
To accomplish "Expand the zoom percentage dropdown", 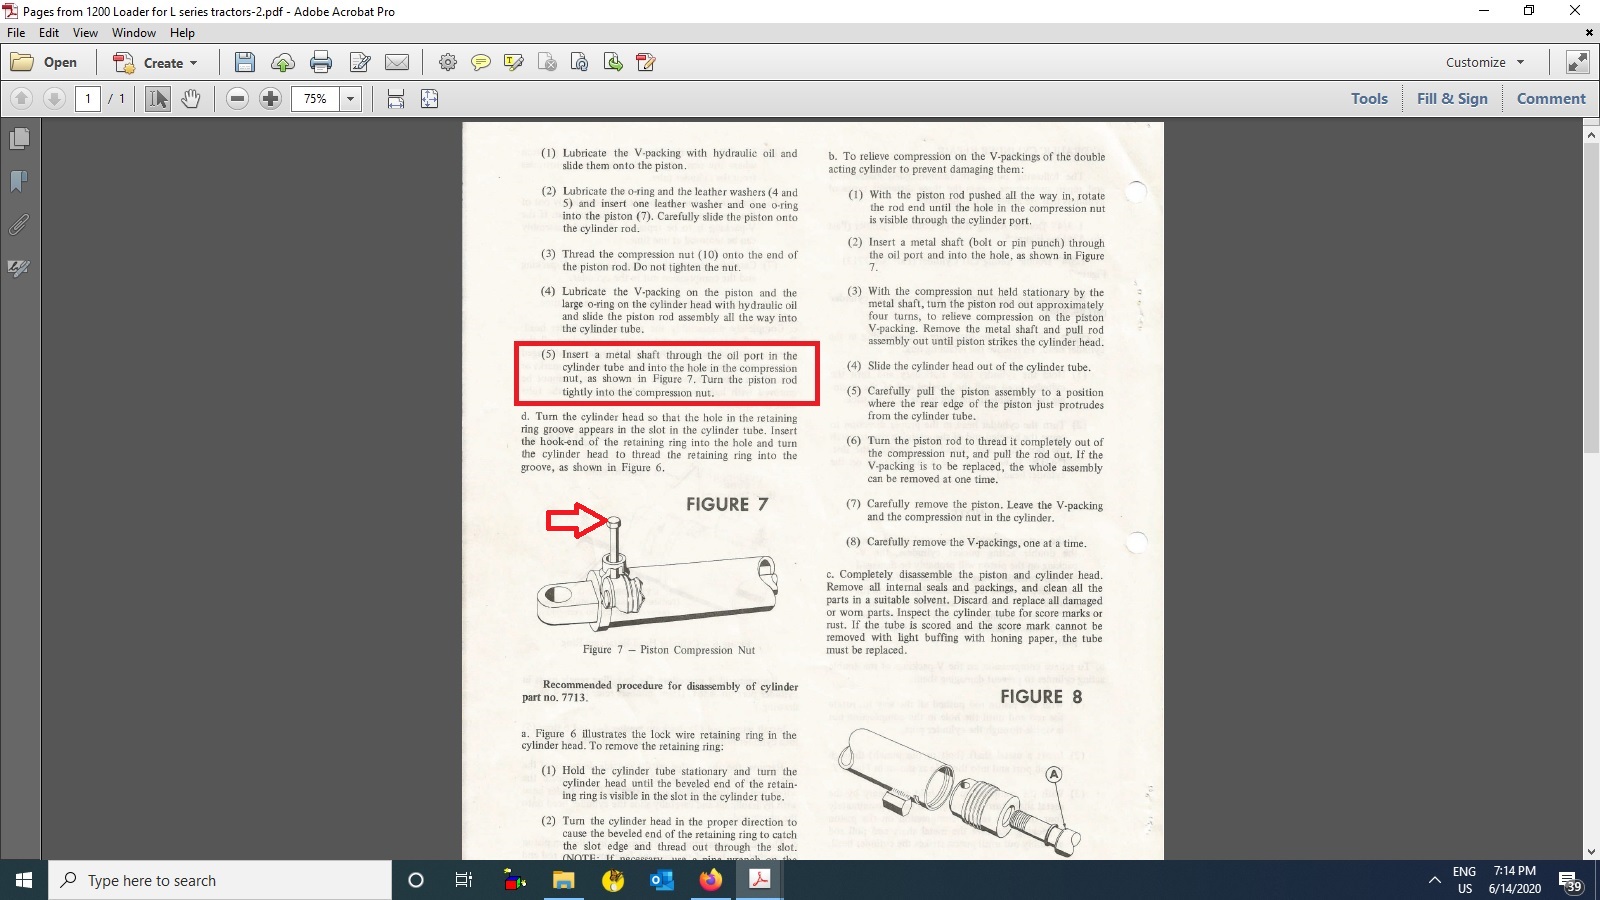I will pyautogui.click(x=350, y=99).
